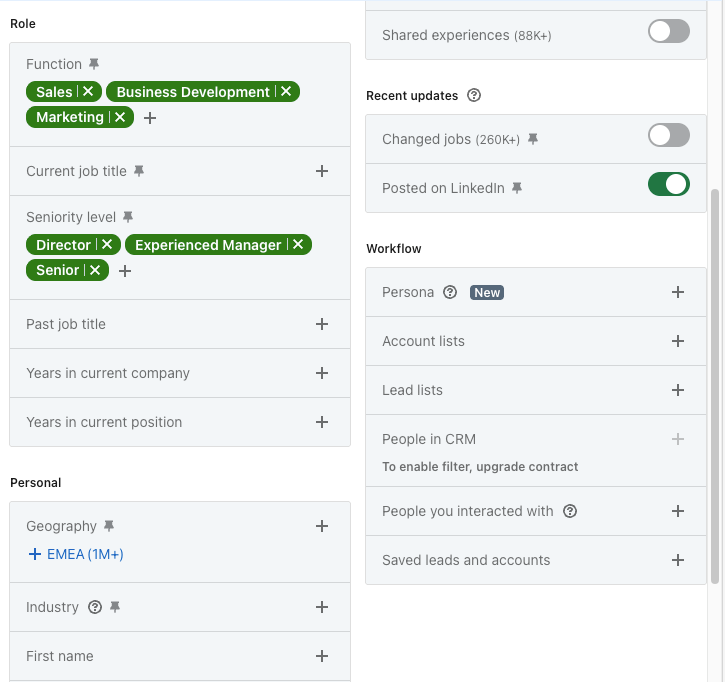Expand the Lead lists filter
Viewport: 725px width, 682px height.
(677, 390)
